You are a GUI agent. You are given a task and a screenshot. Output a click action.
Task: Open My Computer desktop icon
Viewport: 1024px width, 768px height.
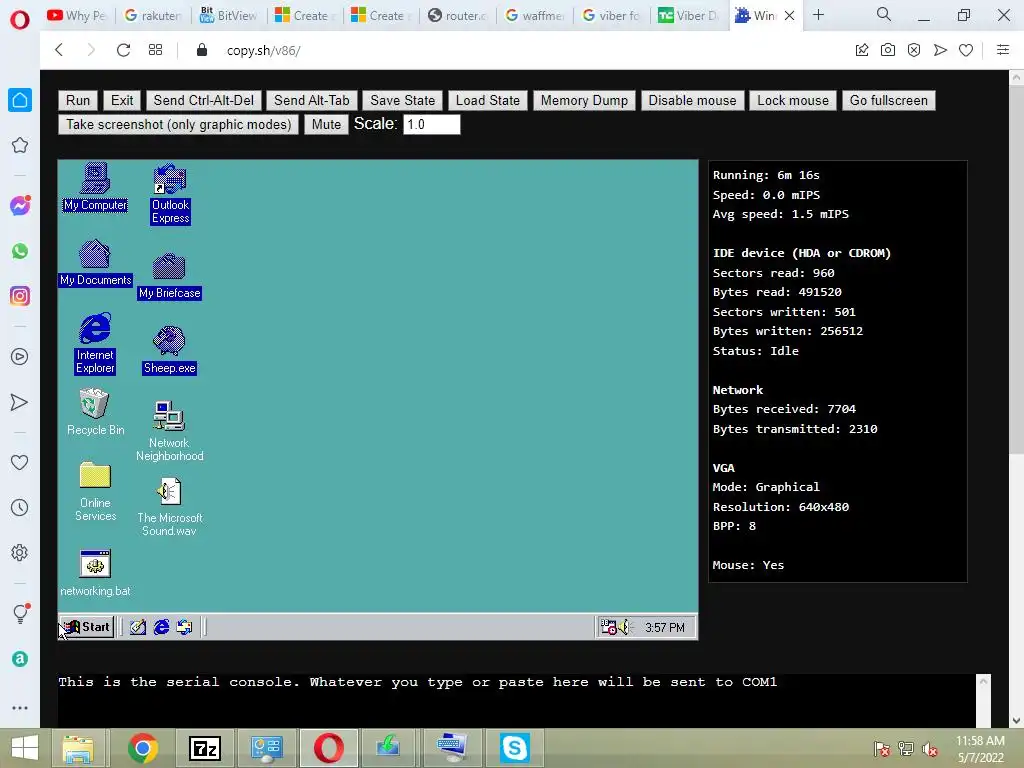pos(95,187)
